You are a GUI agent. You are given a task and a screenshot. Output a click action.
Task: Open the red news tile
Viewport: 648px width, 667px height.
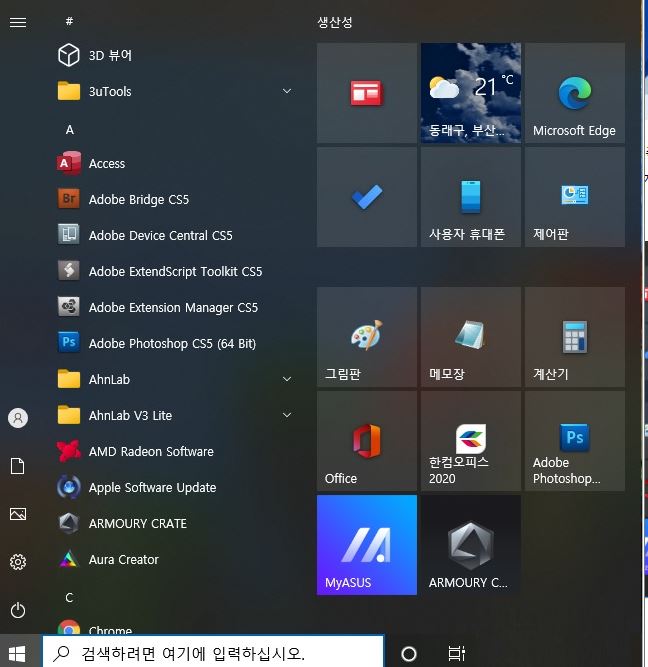(x=367, y=93)
